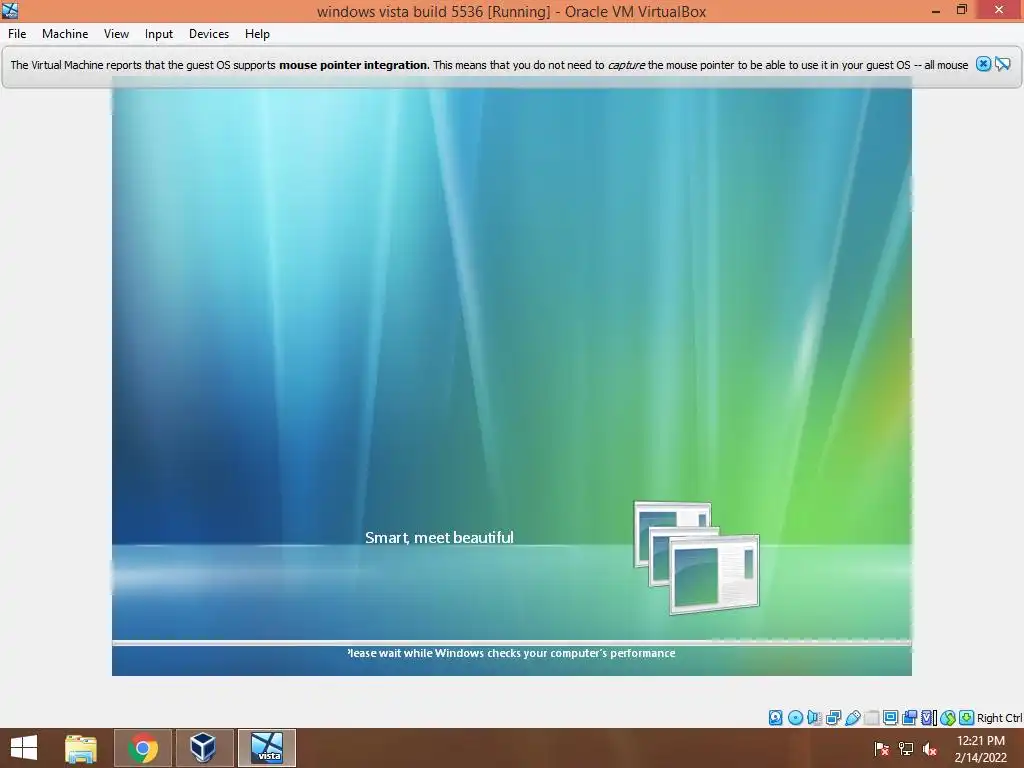Open File Explorer from the taskbar

click(x=81, y=748)
